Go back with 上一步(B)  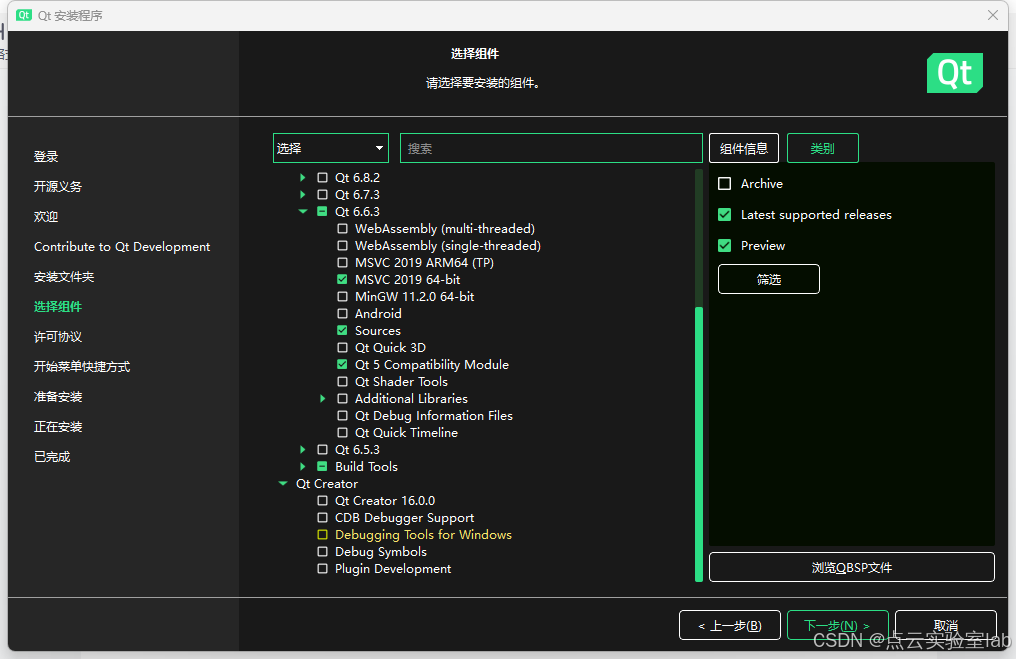tap(730, 625)
